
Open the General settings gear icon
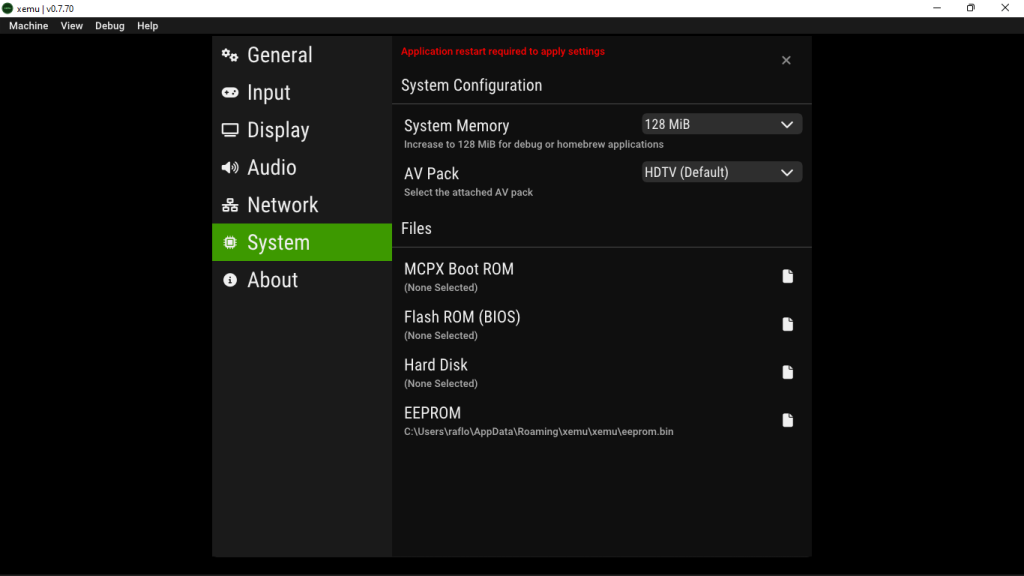pos(230,55)
